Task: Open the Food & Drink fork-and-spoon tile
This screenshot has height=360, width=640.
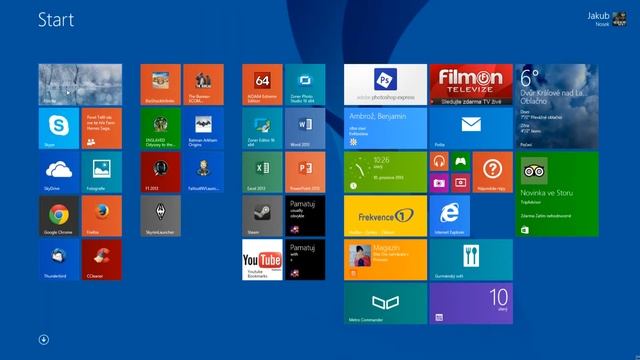Action: coord(471,260)
